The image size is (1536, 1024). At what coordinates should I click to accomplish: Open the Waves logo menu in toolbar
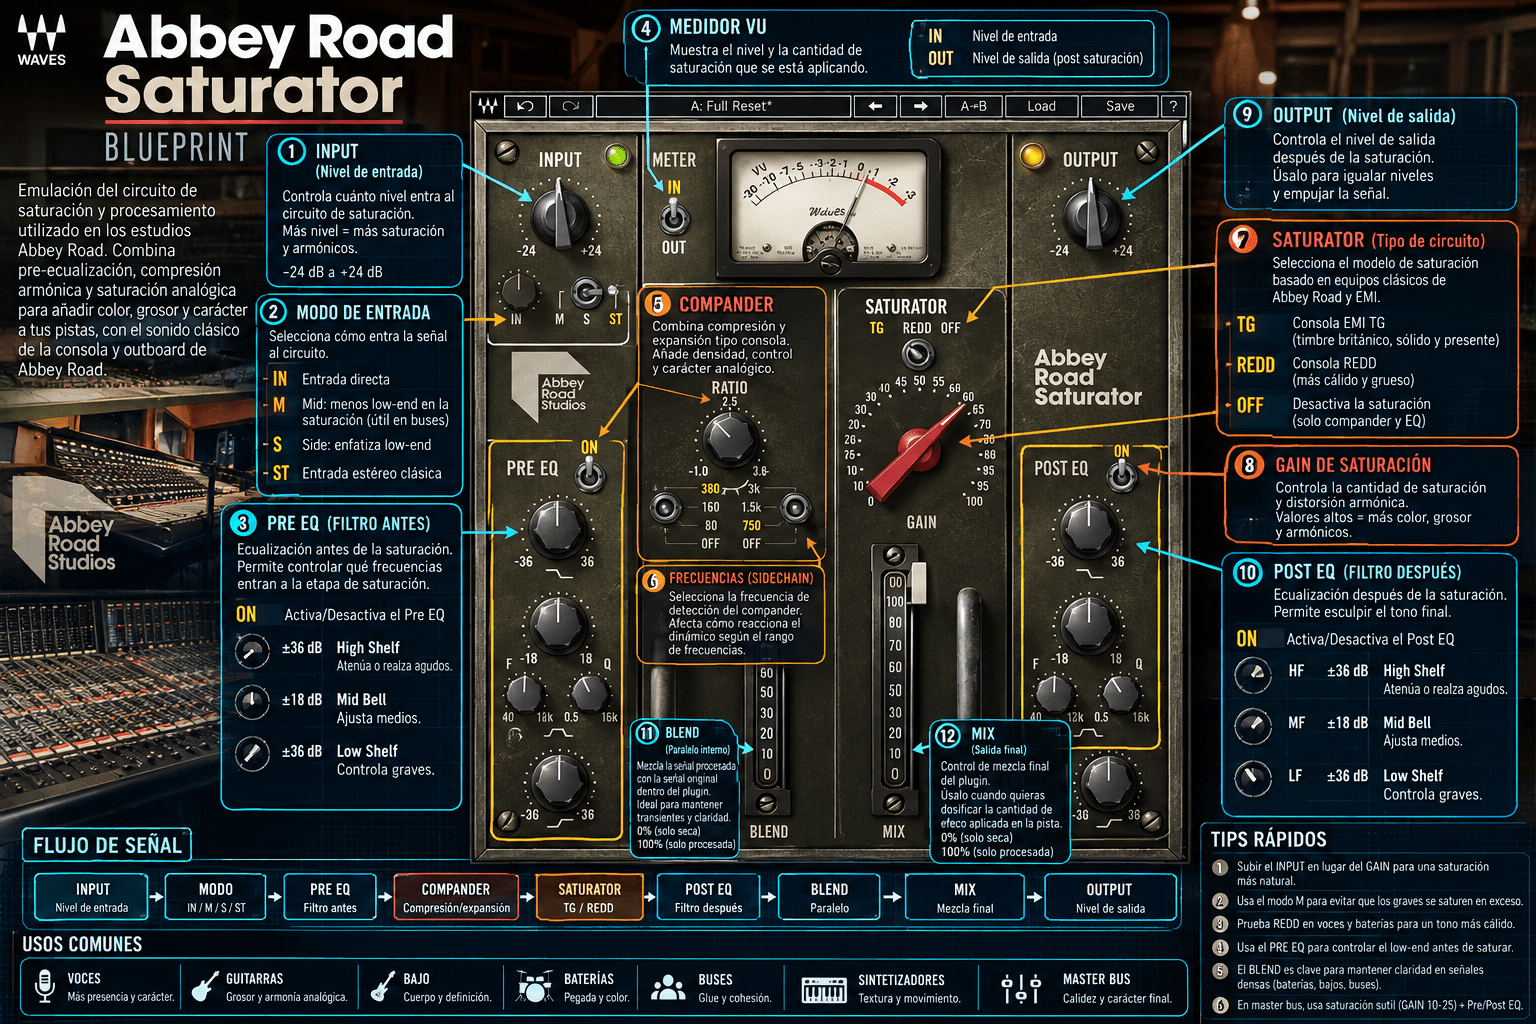pos(488,106)
